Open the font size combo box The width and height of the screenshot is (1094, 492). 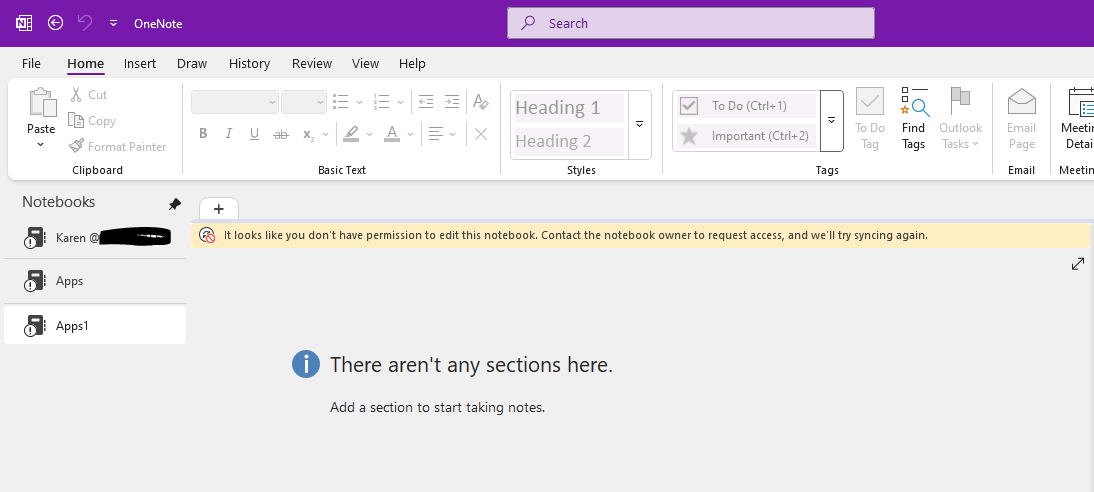[x=304, y=102]
